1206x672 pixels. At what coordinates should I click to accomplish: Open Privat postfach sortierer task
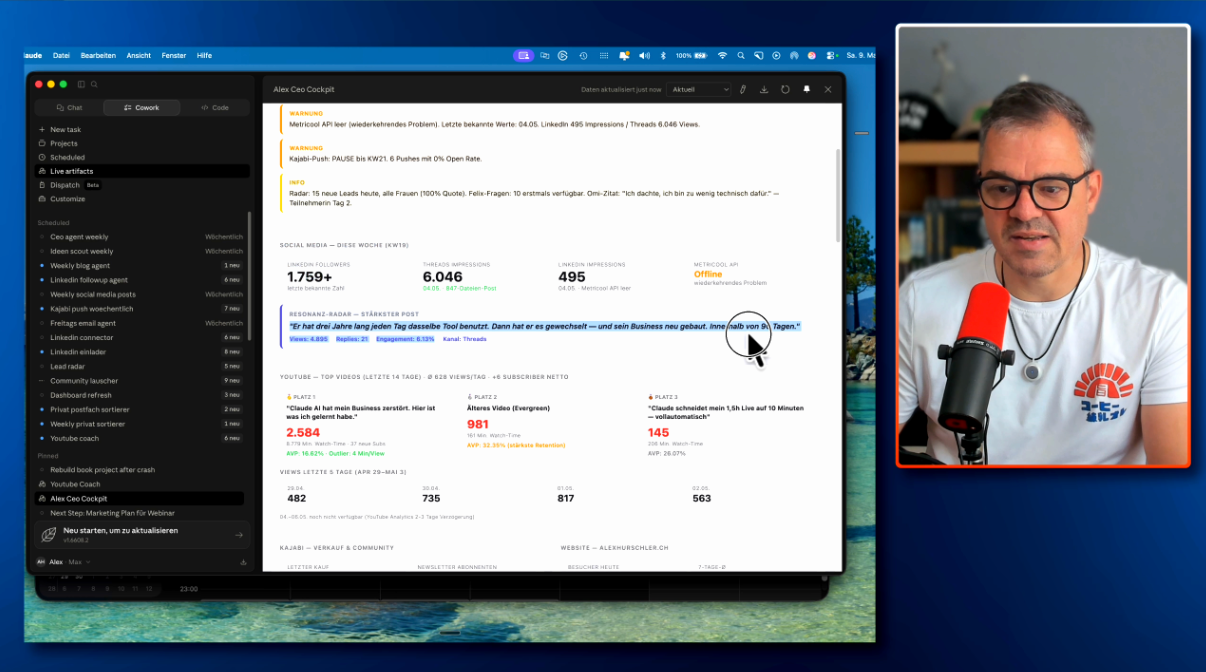click(141, 409)
